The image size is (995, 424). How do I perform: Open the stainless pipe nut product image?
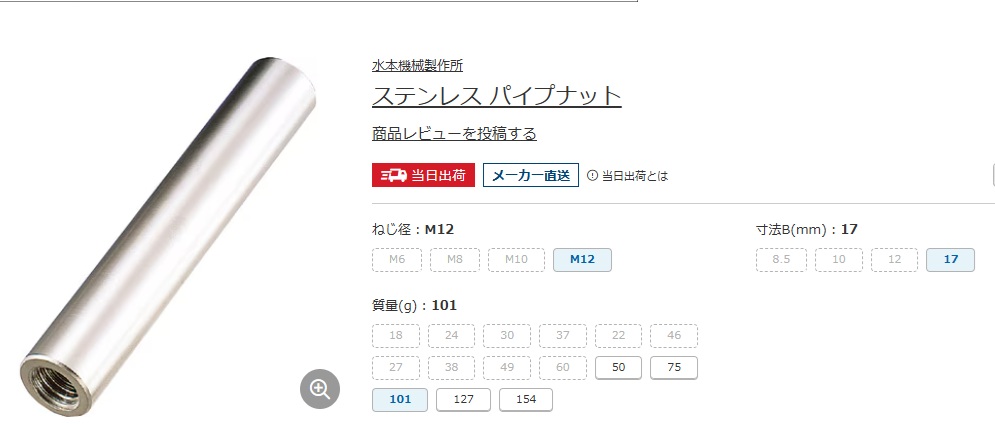click(x=168, y=237)
